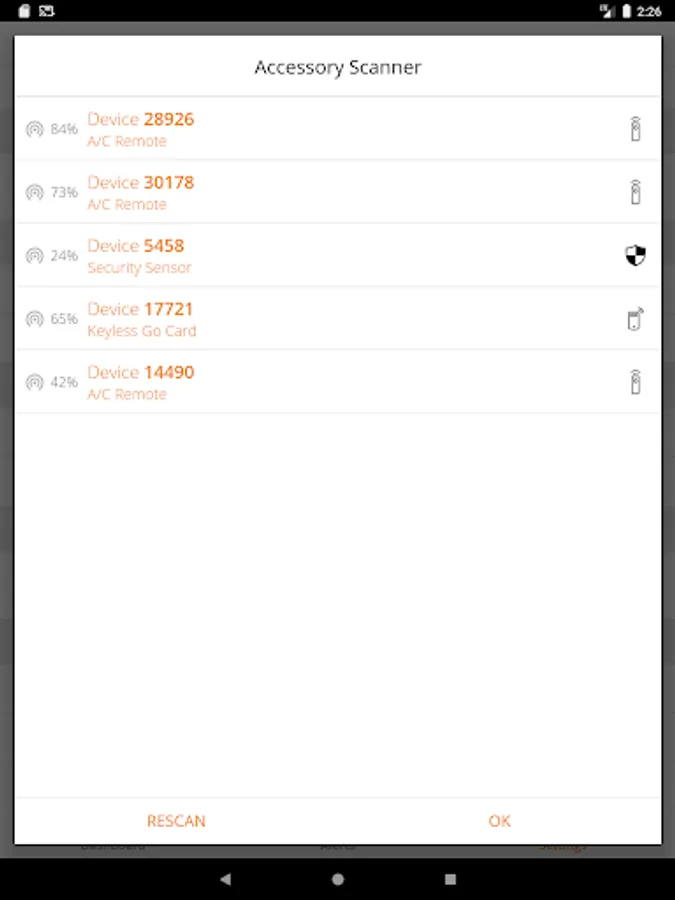Tap the signal icon showing 84%

(x=34, y=129)
